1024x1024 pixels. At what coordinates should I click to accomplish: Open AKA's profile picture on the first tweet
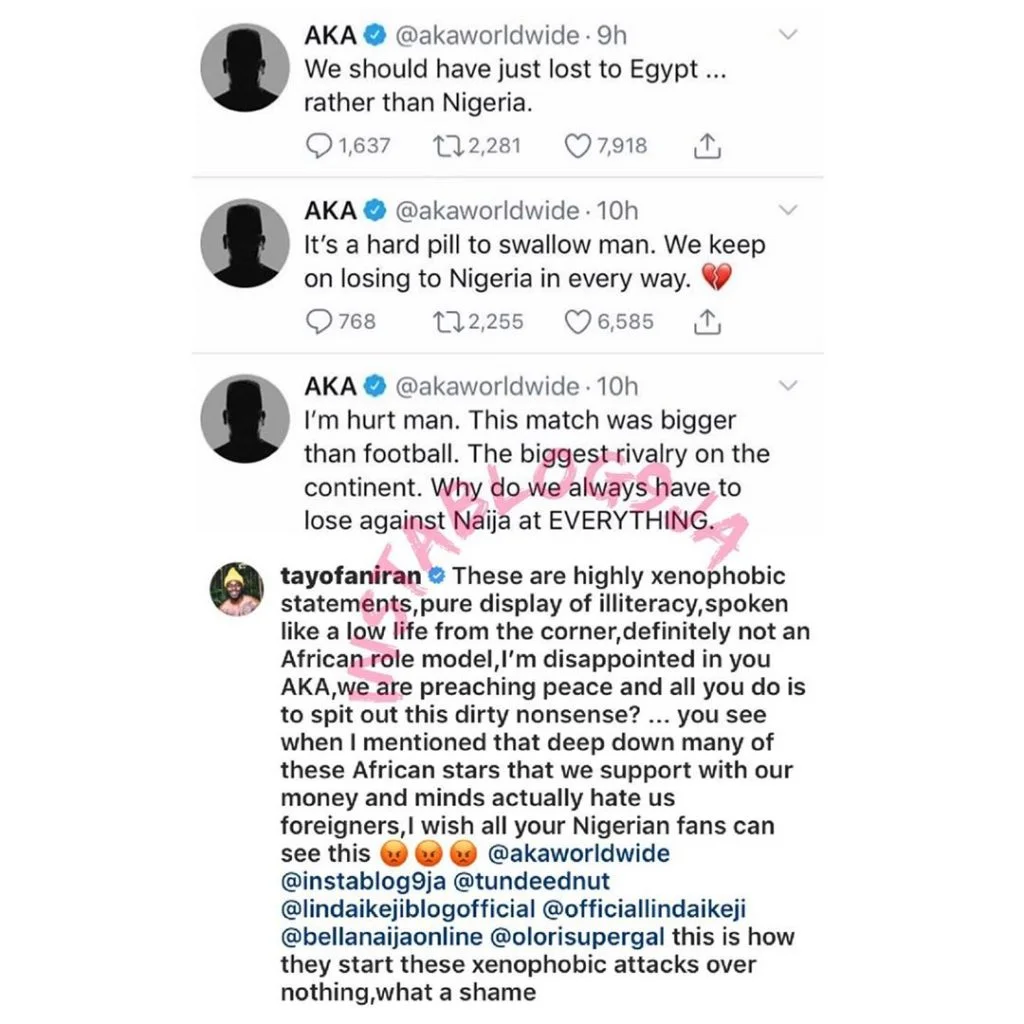pyautogui.click(x=245, y=67)
